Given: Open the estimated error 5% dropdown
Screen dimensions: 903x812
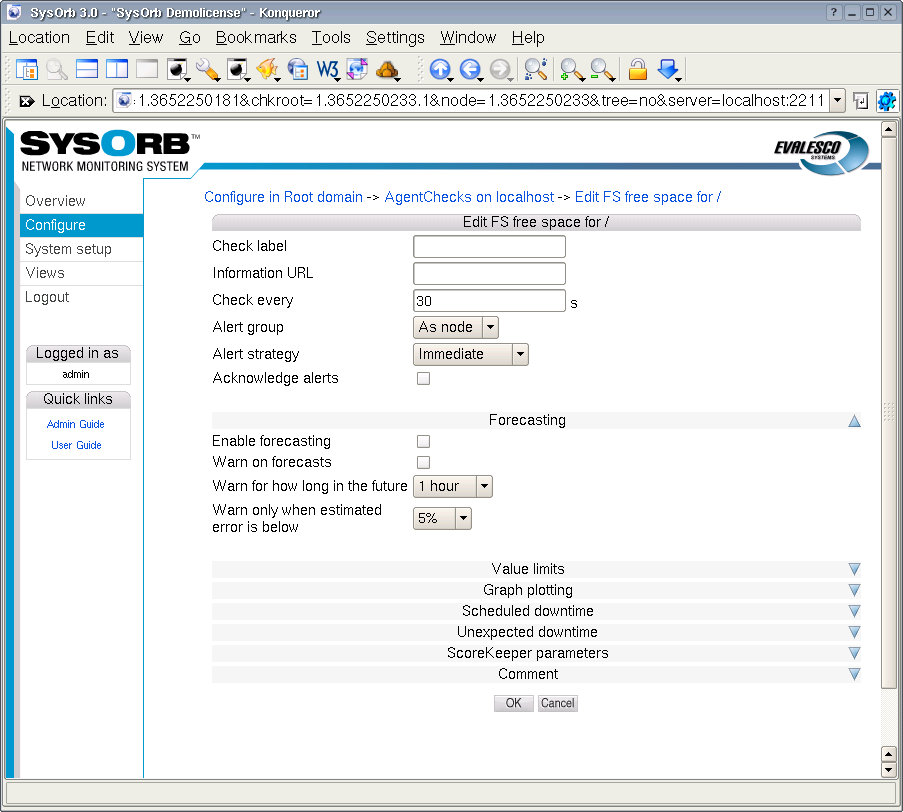Looking at the screenshot, I should coord(442,518).
